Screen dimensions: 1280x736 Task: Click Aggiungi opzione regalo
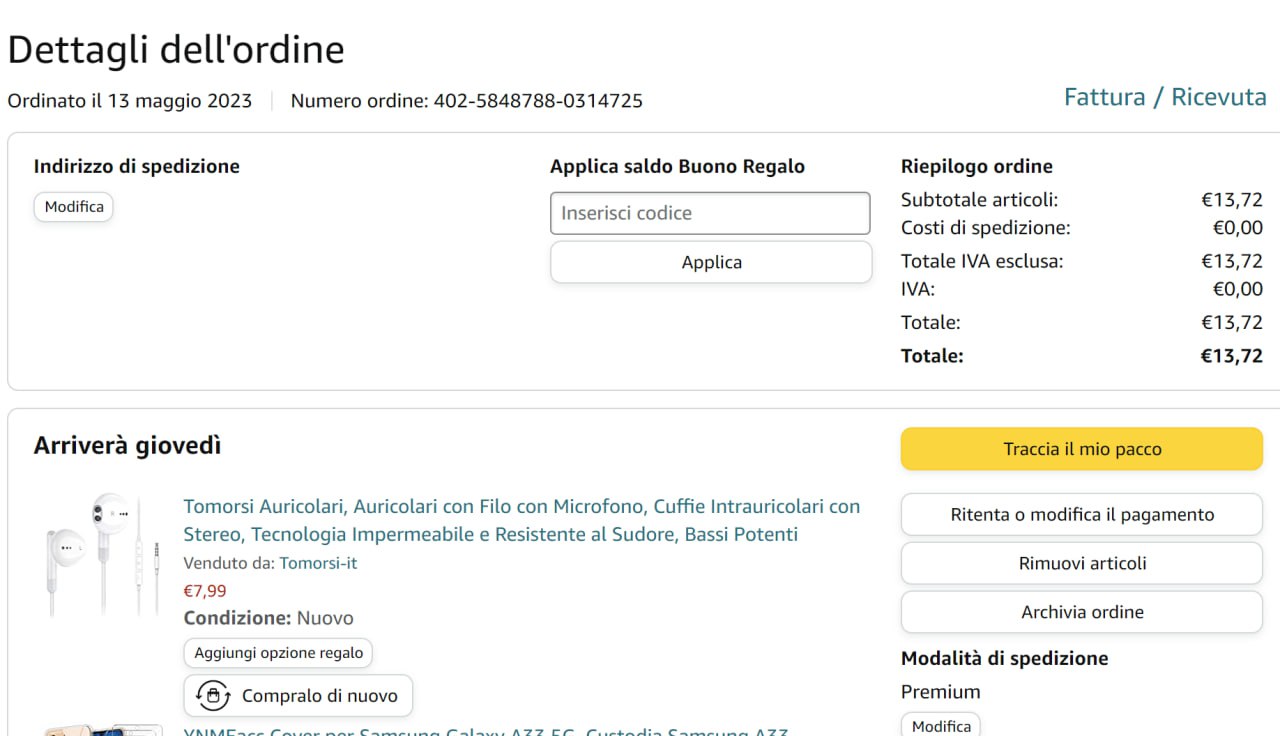point(278,653)
